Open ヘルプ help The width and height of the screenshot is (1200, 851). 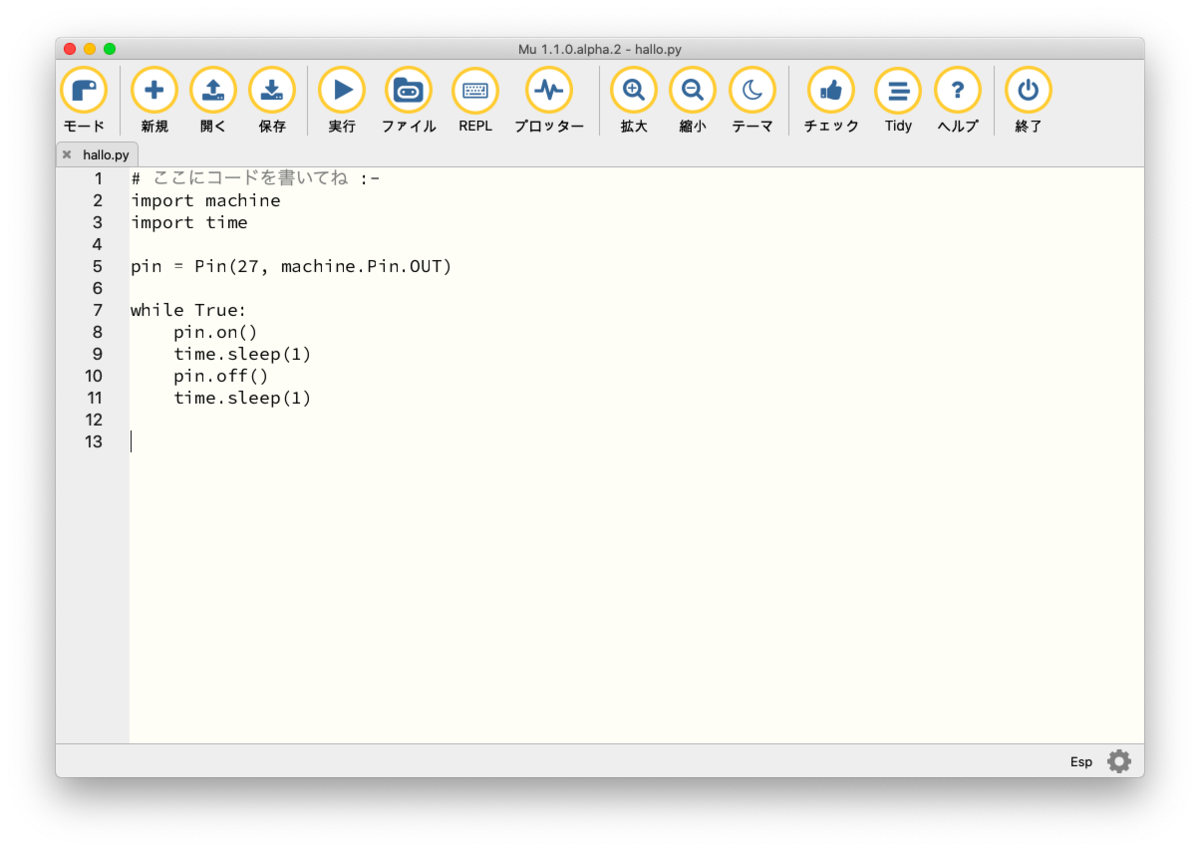click(x=958, y=101)
